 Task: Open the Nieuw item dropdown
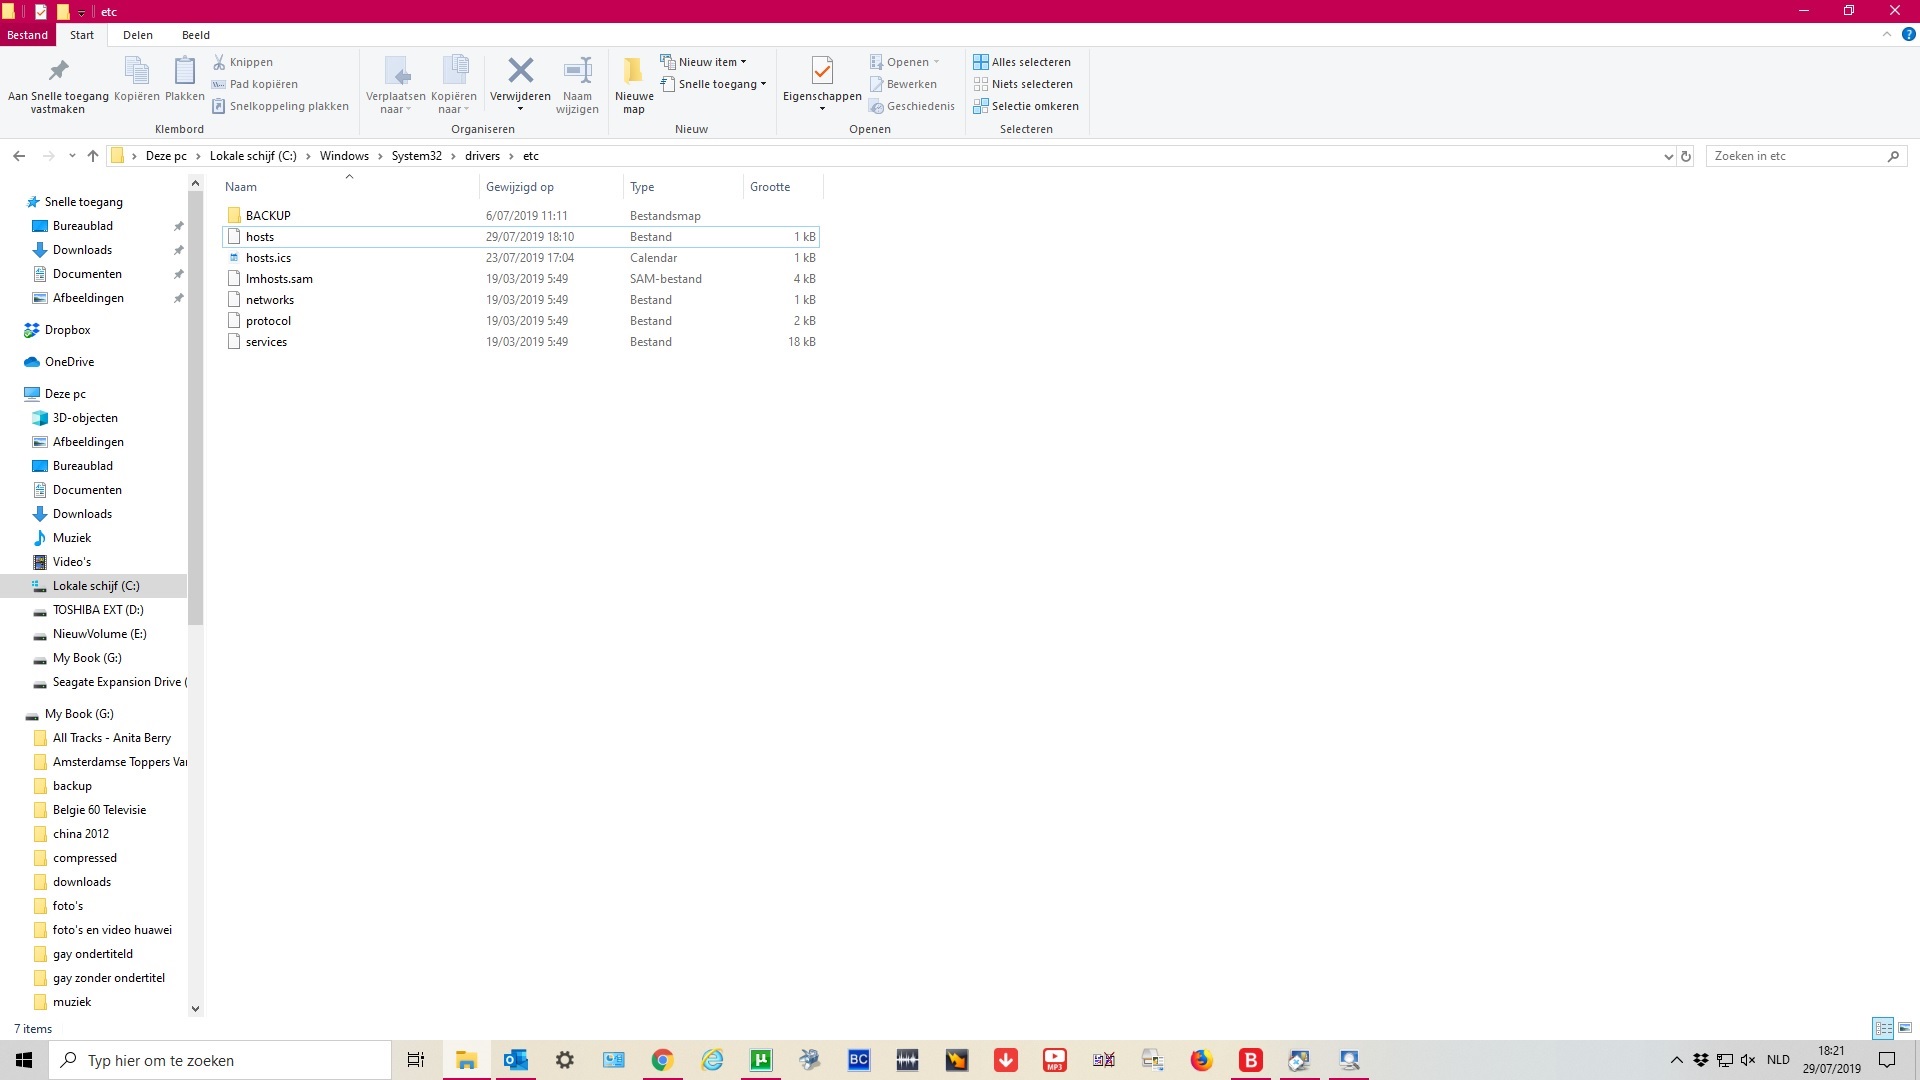tap(704, 62)
